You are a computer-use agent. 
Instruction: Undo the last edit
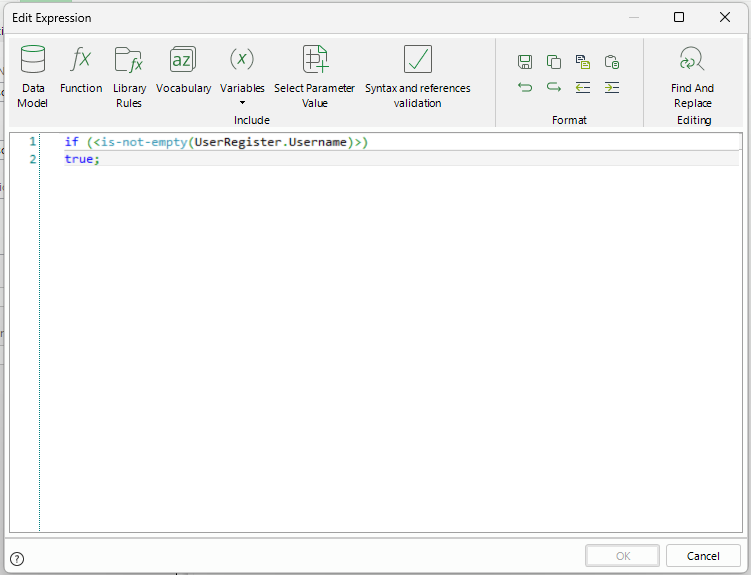click(525, 87)
